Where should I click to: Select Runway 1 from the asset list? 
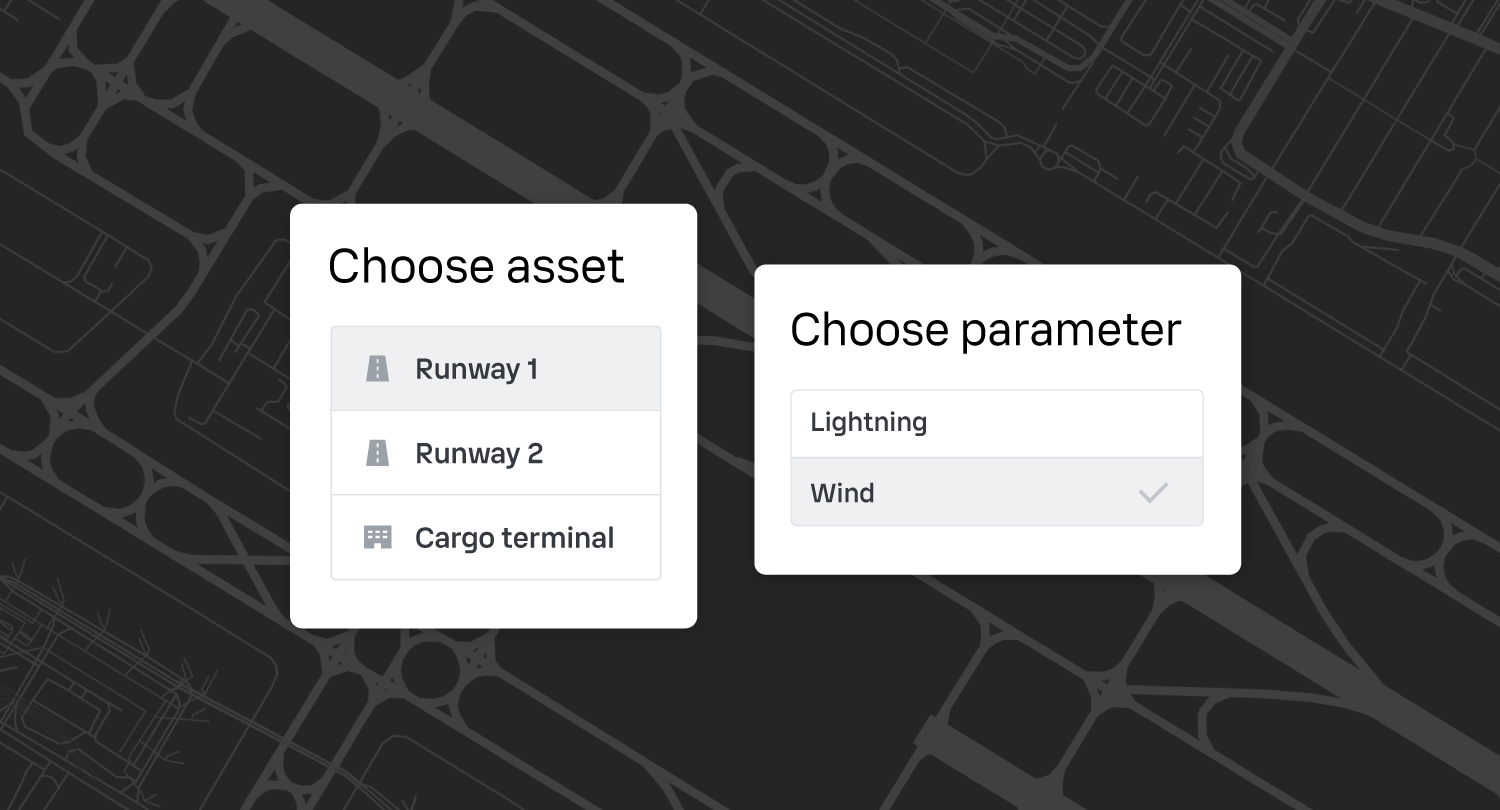click(x=495, y=368)
